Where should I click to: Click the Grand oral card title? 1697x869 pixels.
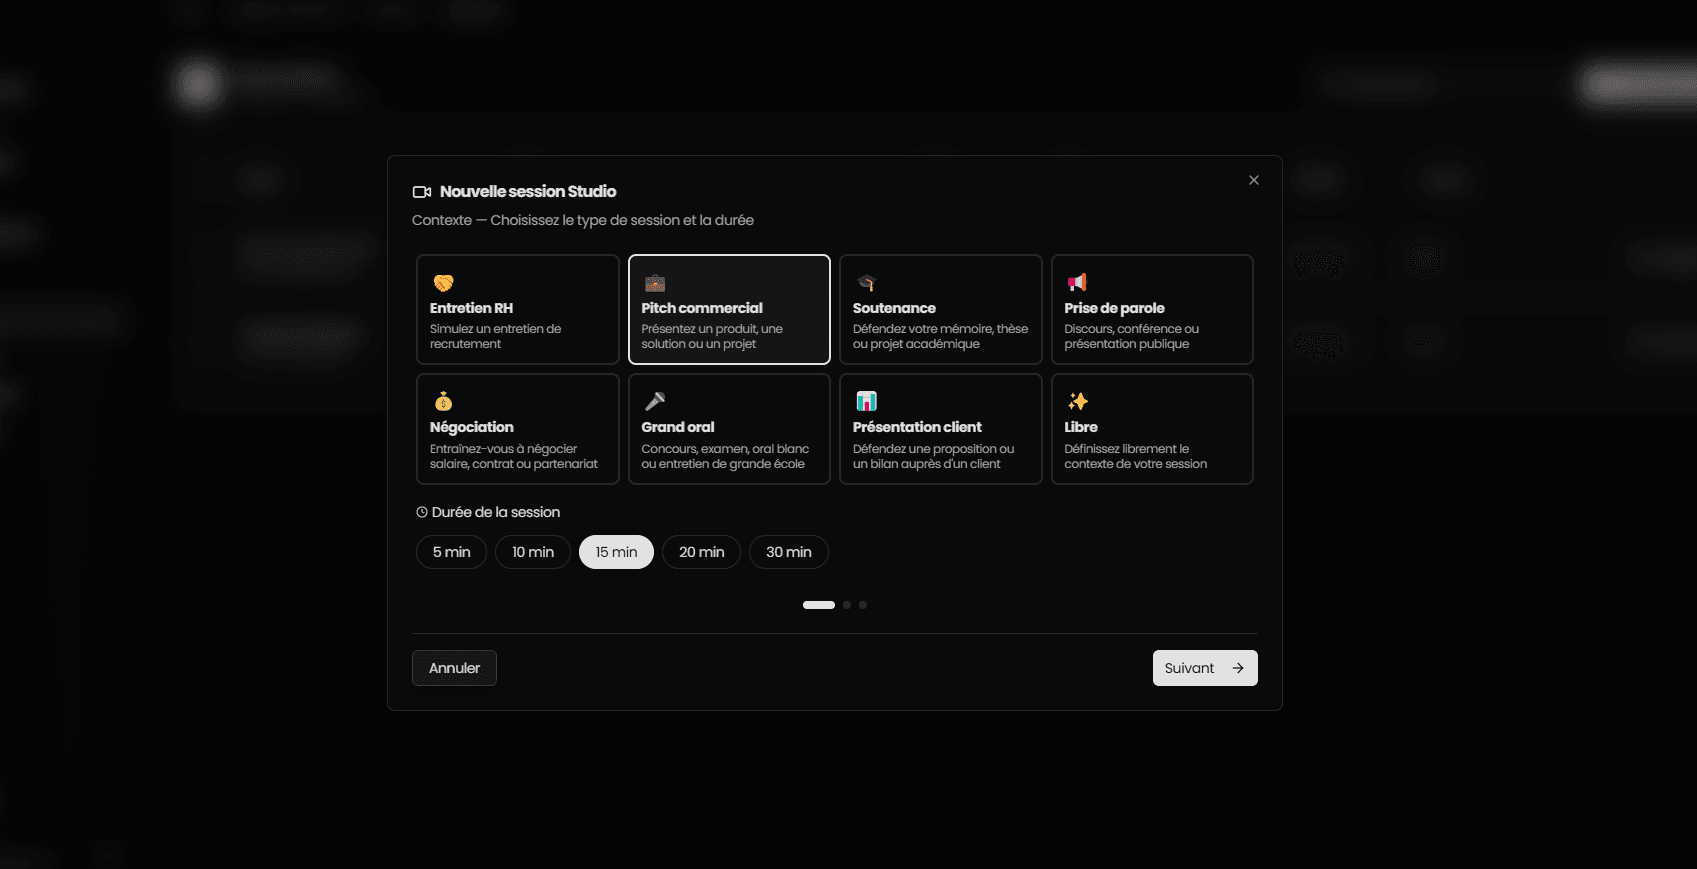point(678,427)
